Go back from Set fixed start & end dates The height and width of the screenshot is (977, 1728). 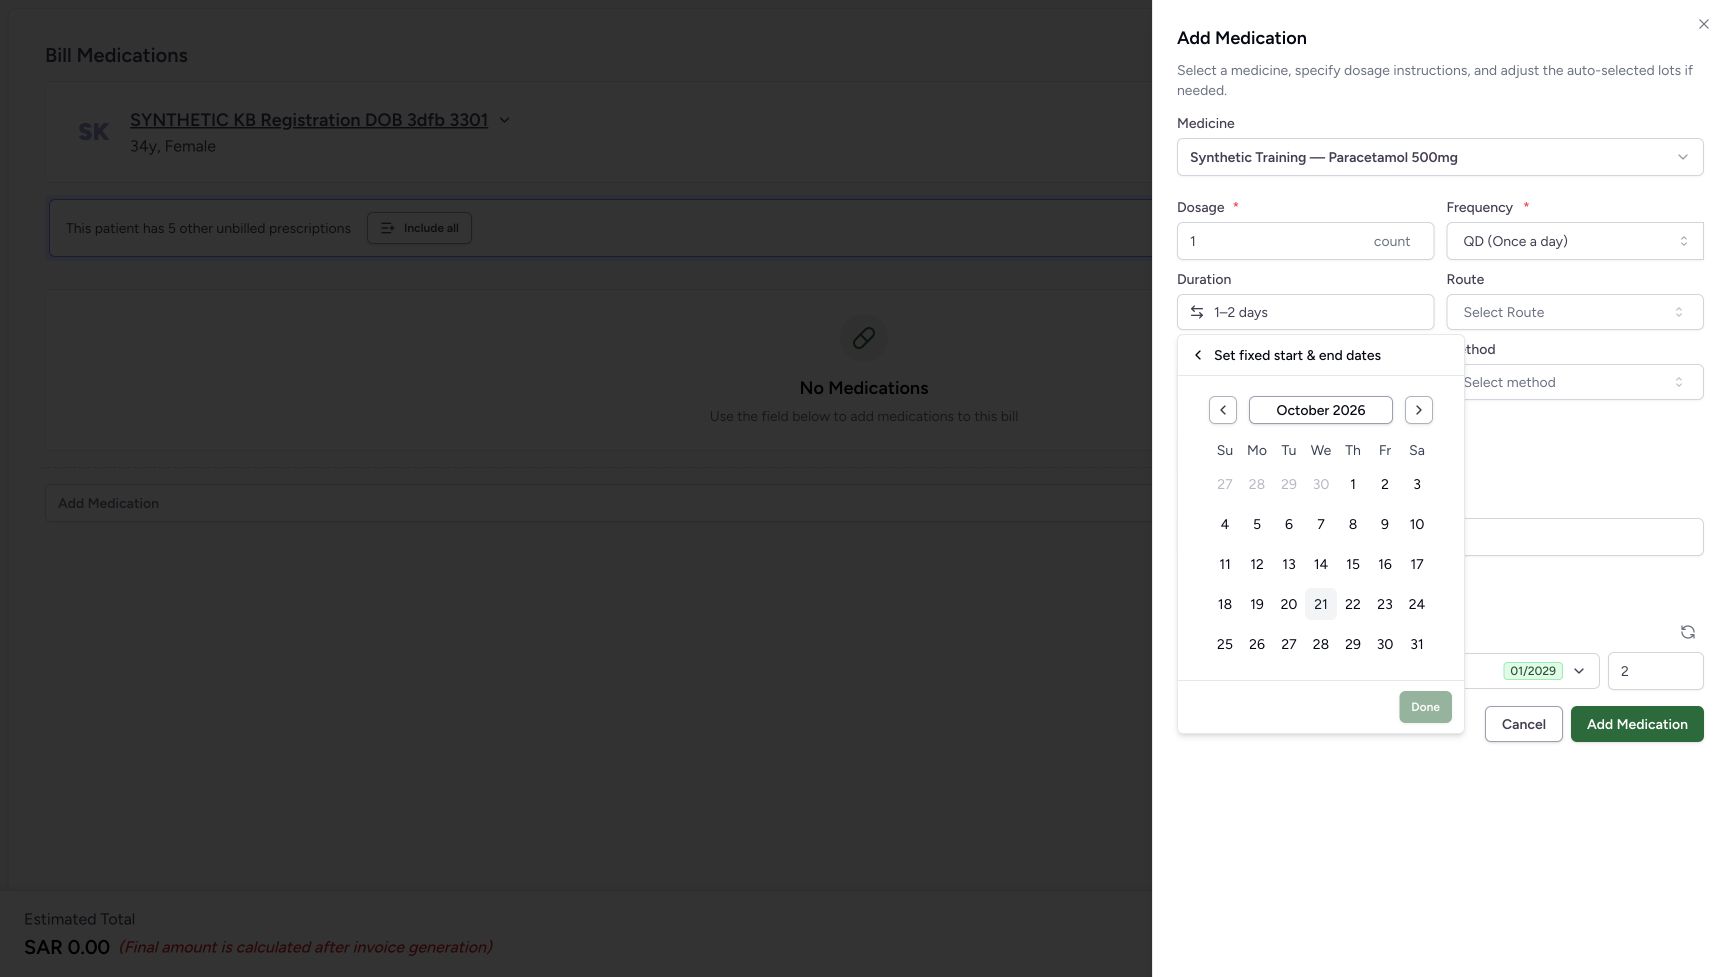[x=1198, y=355]
